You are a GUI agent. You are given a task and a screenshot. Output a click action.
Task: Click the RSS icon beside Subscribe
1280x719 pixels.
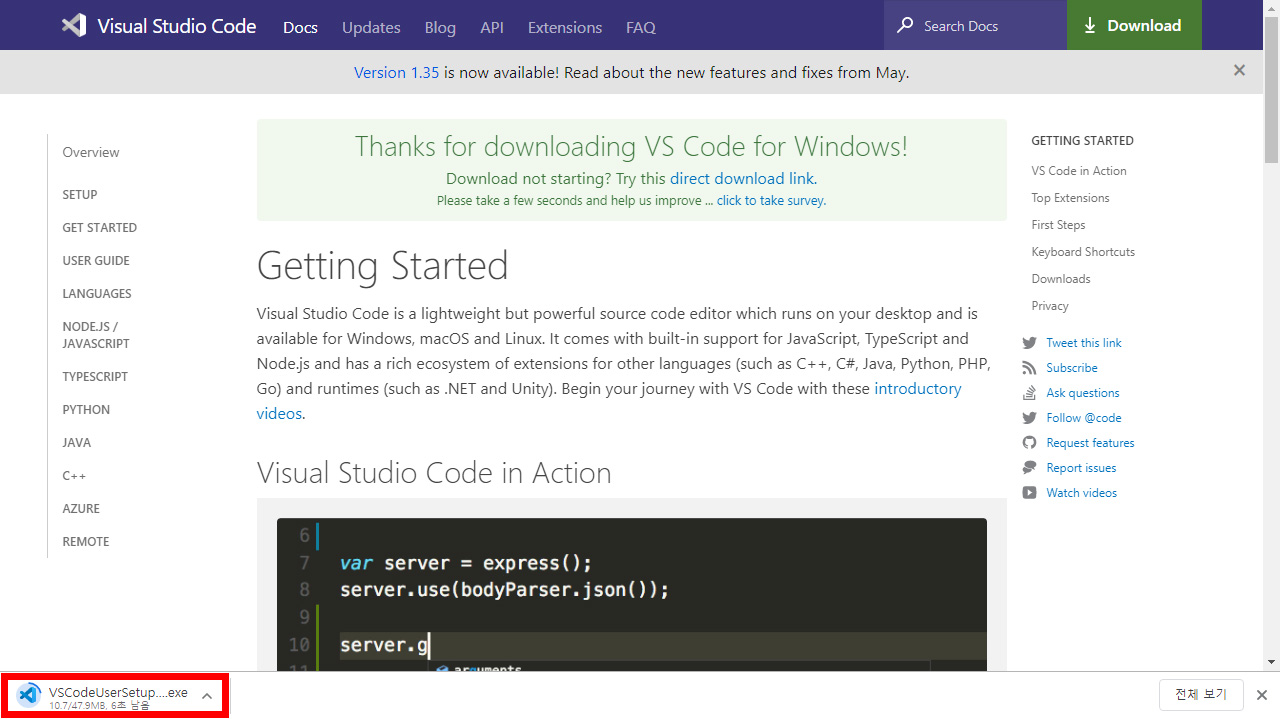(x=1029, y=368)
